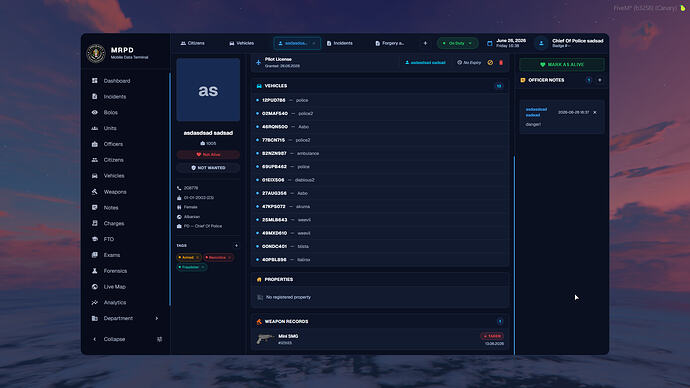Add a new officer note with plus icon
Viewport: 690px width, 388px height.
[599, 80]
